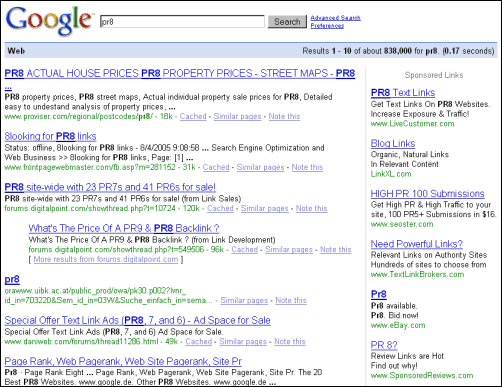The width and height of the screenshot is (502, 387).
Task: Open Cached link for showthread t=10724 result
Action: (x=220, y=208)
